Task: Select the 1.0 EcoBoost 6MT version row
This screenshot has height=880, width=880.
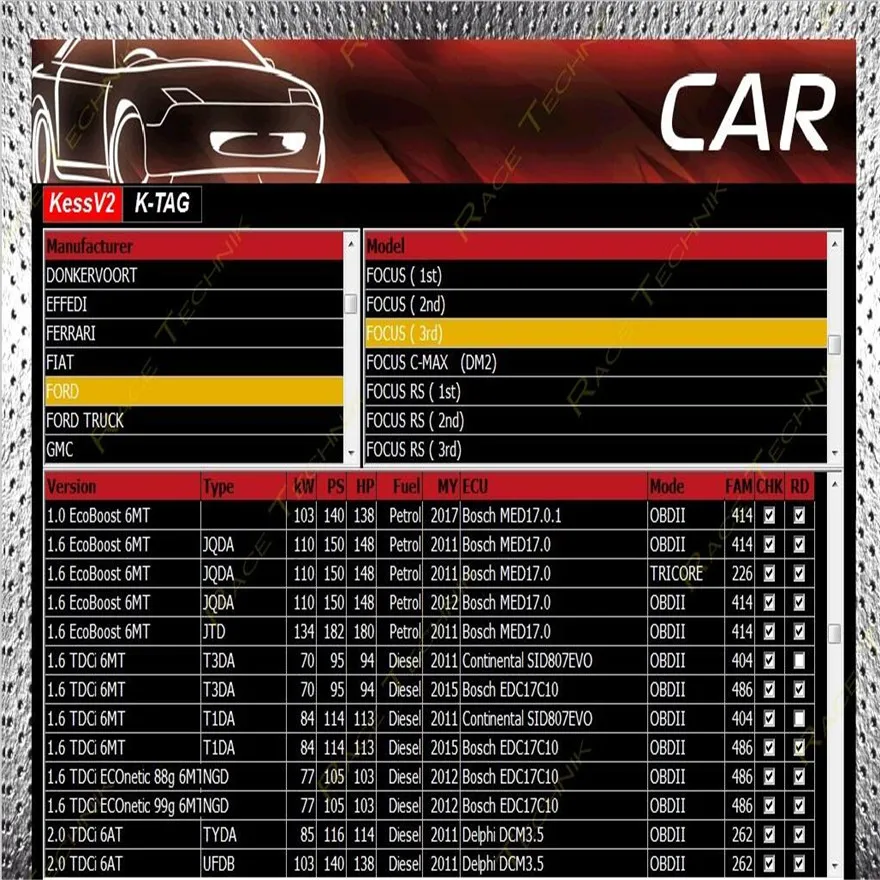Action: [122, 515]
